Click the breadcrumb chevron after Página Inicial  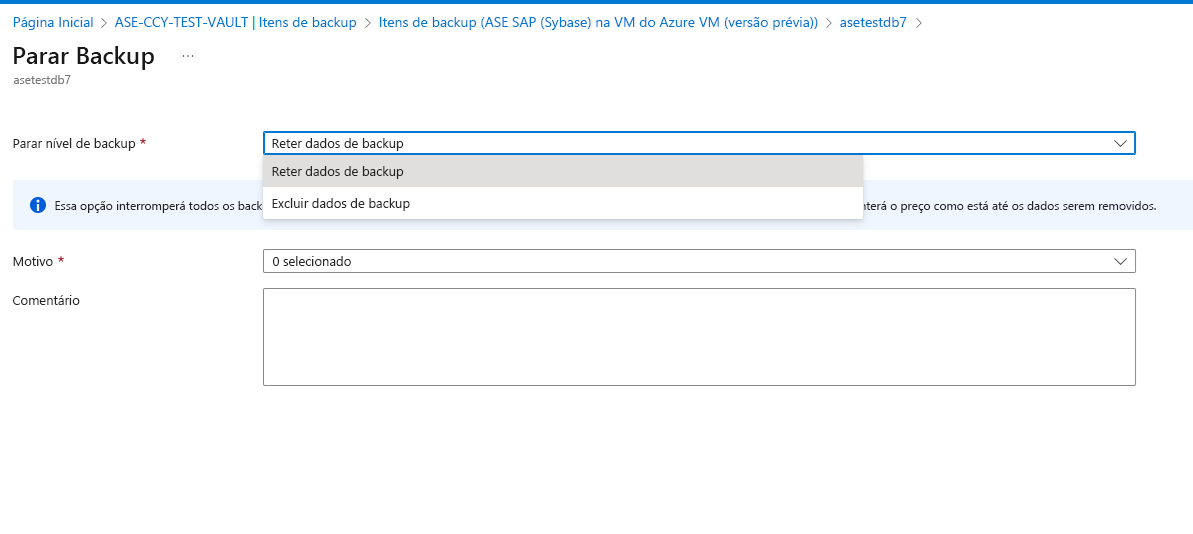(104, 22)
